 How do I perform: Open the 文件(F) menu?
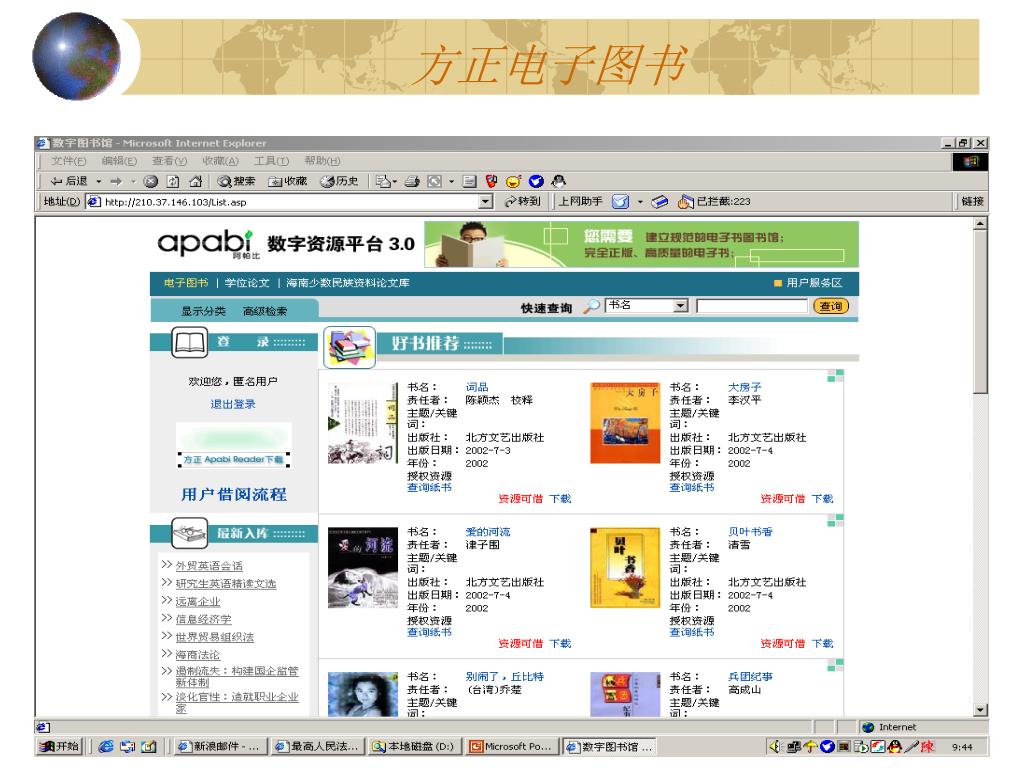click(x=68, y=161)
